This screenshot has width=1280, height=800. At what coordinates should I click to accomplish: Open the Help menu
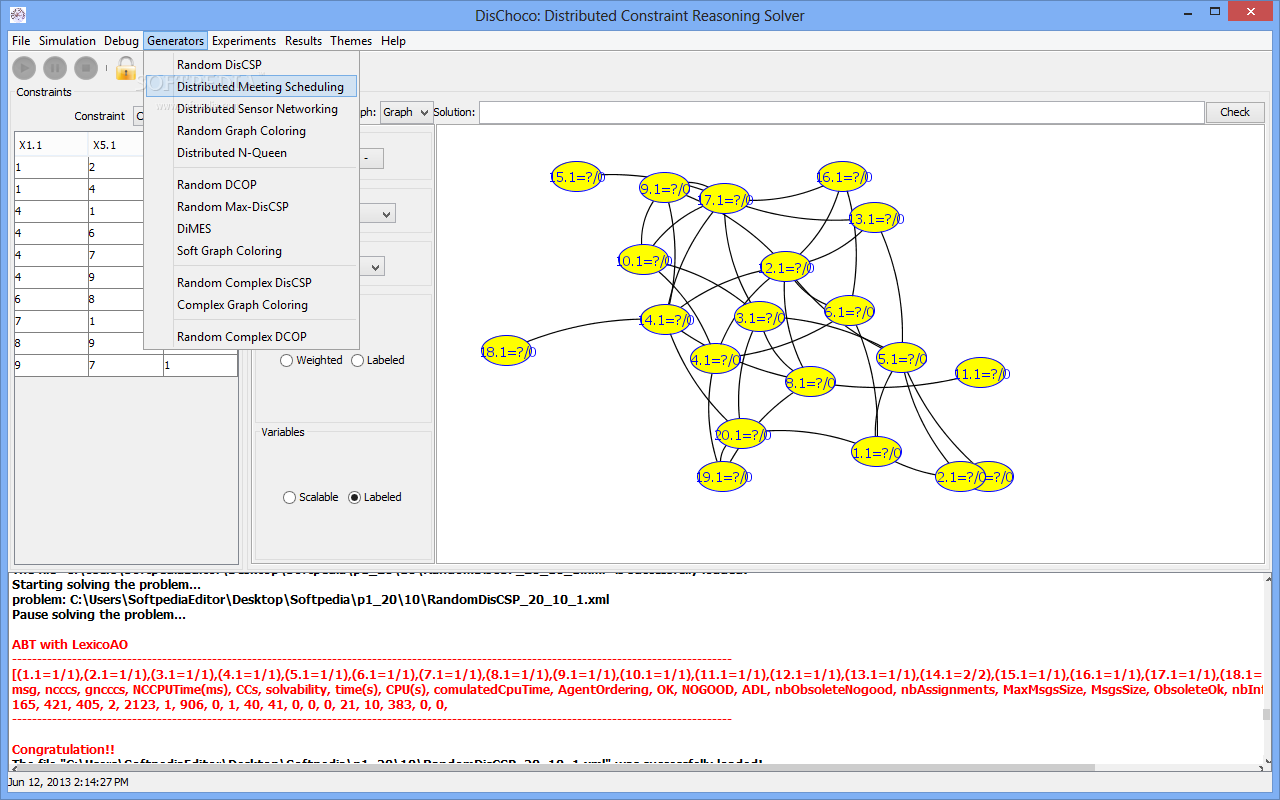point(393,41)
